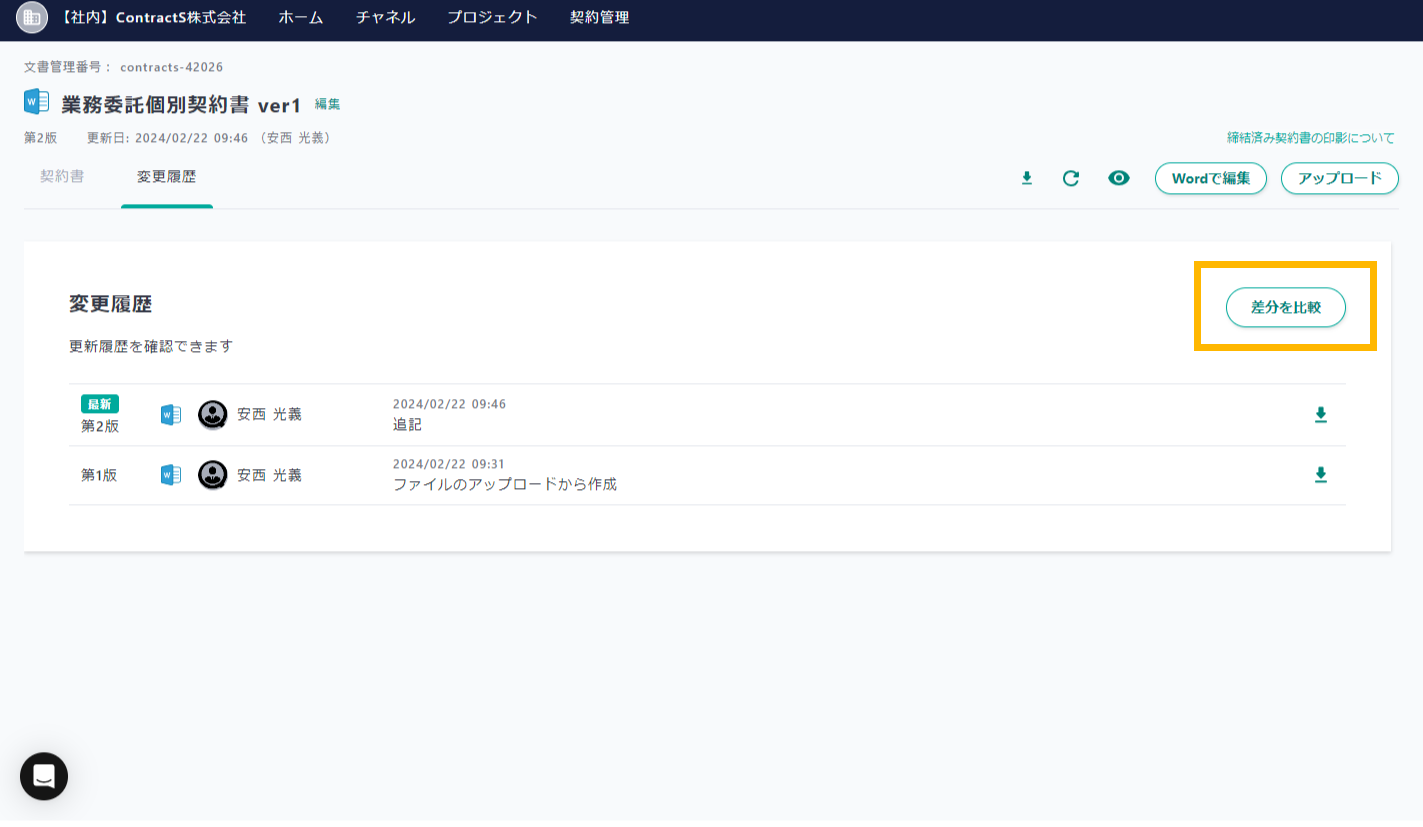This screenshot has height=827, width=1423.
Task: Open 締結済み契約書の印影について link
Action: click(x=1311, y=138)
